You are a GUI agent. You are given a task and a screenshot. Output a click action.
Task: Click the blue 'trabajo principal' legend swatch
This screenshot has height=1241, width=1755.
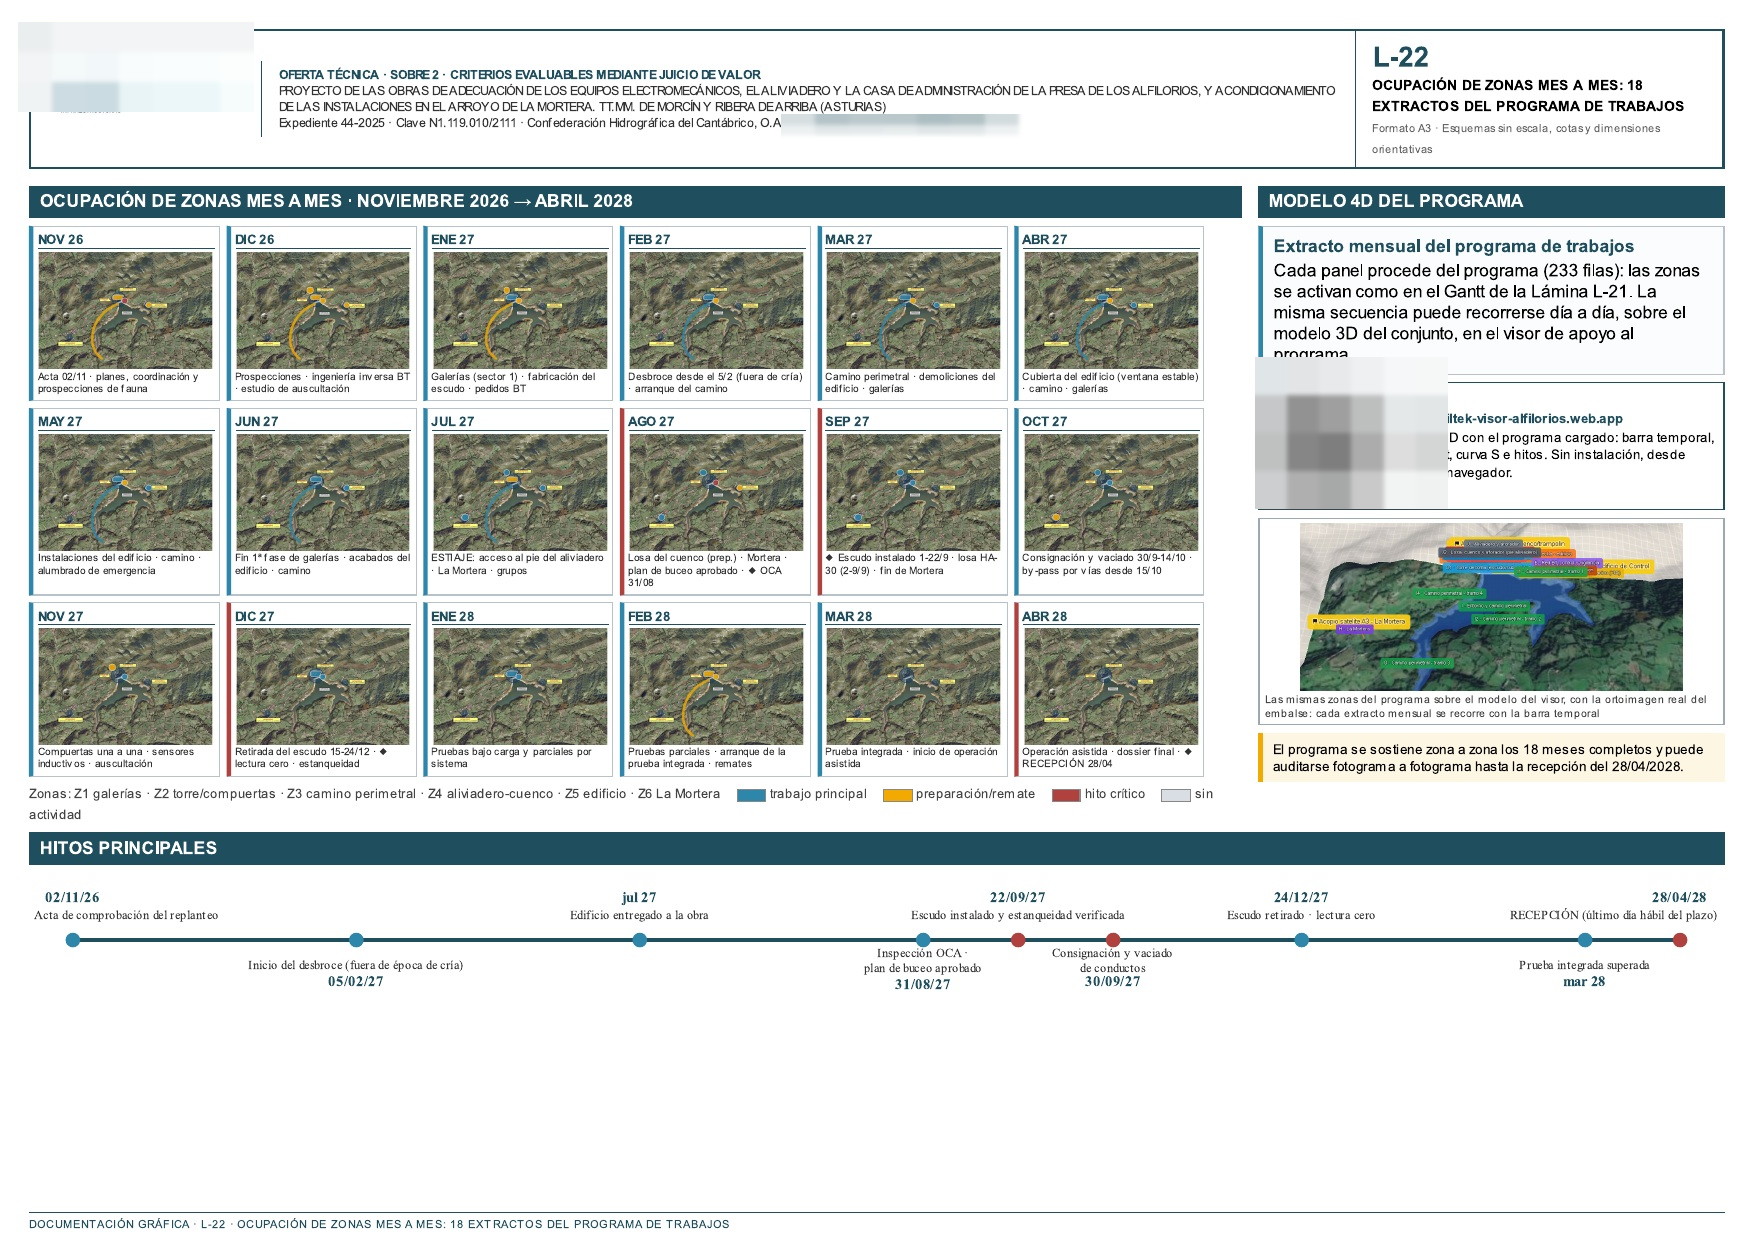click(751, 795)
